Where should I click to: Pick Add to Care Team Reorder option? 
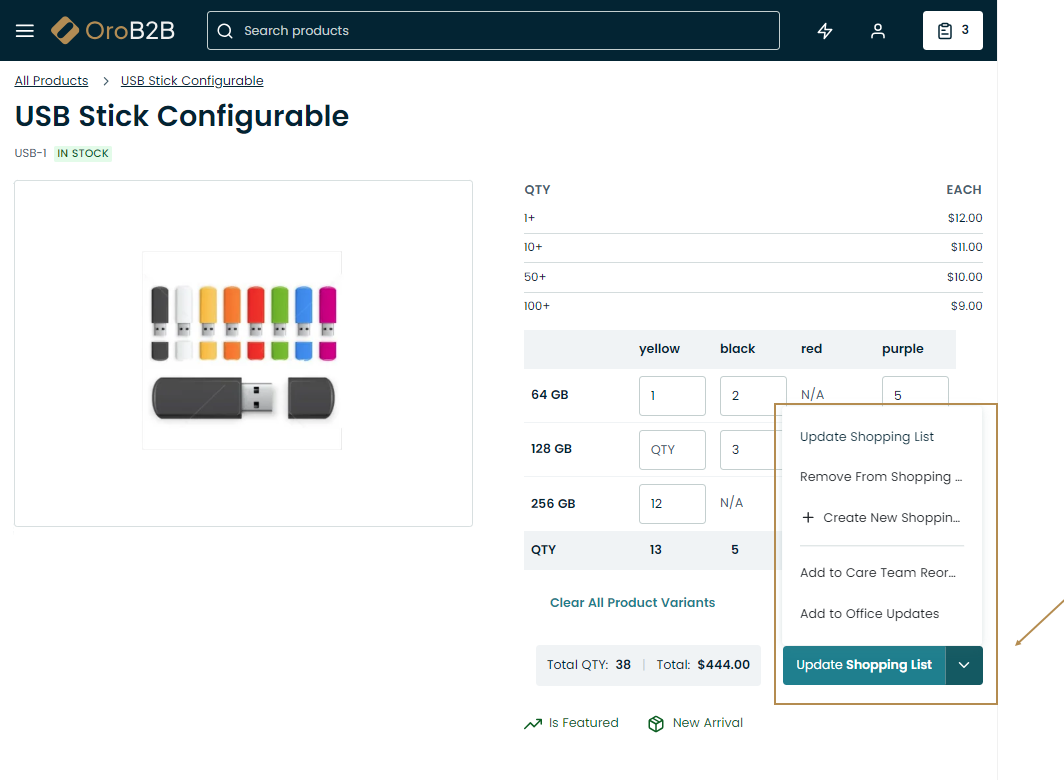coord(878,573)
